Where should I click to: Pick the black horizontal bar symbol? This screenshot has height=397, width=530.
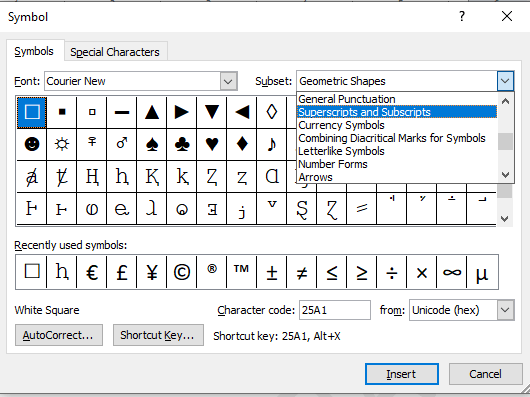click(122, 112)
